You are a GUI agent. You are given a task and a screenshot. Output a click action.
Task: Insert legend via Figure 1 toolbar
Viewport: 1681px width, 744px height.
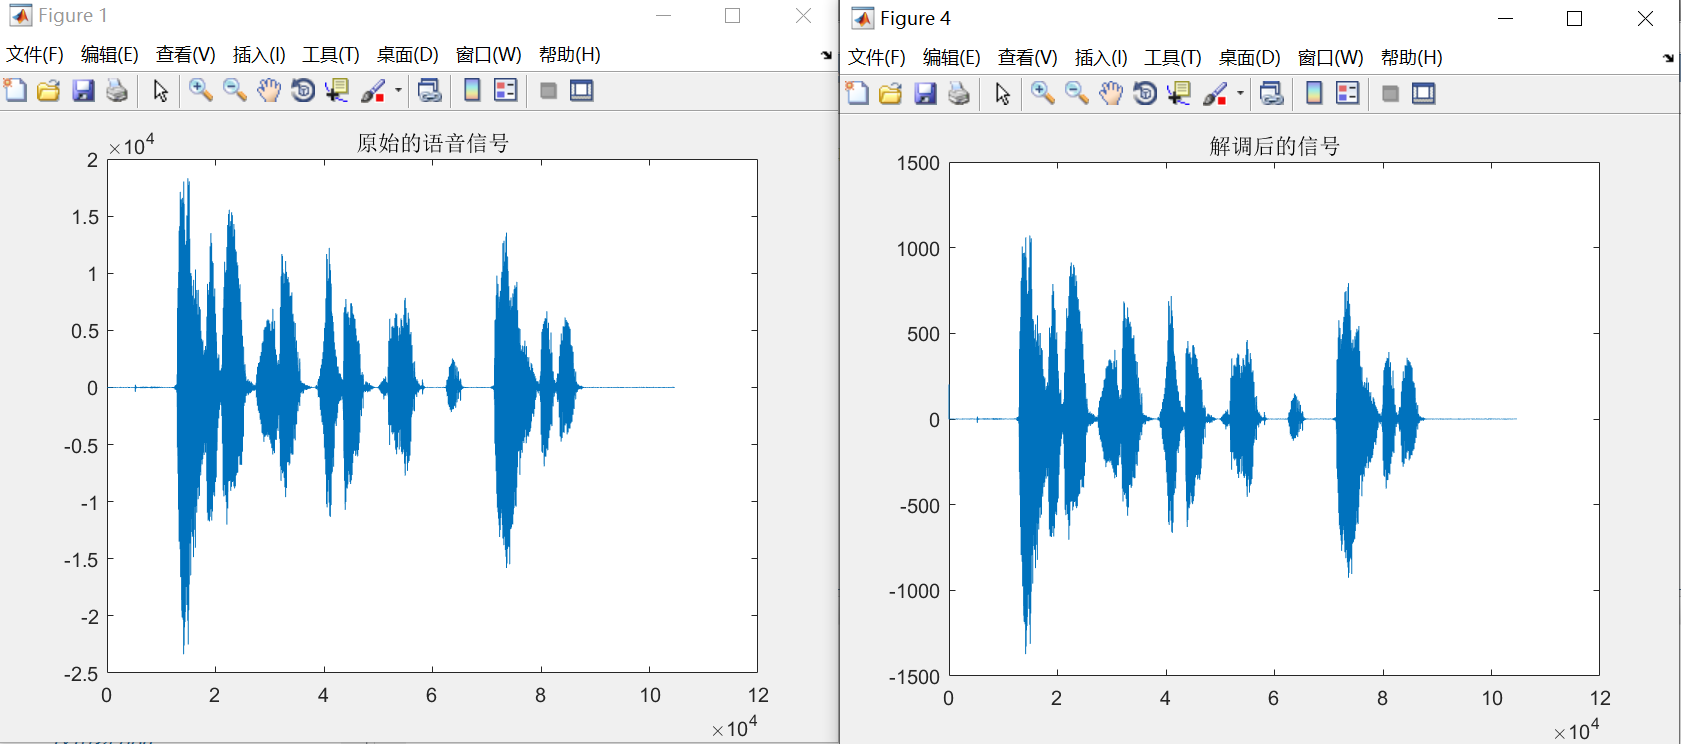coord(506,91)
